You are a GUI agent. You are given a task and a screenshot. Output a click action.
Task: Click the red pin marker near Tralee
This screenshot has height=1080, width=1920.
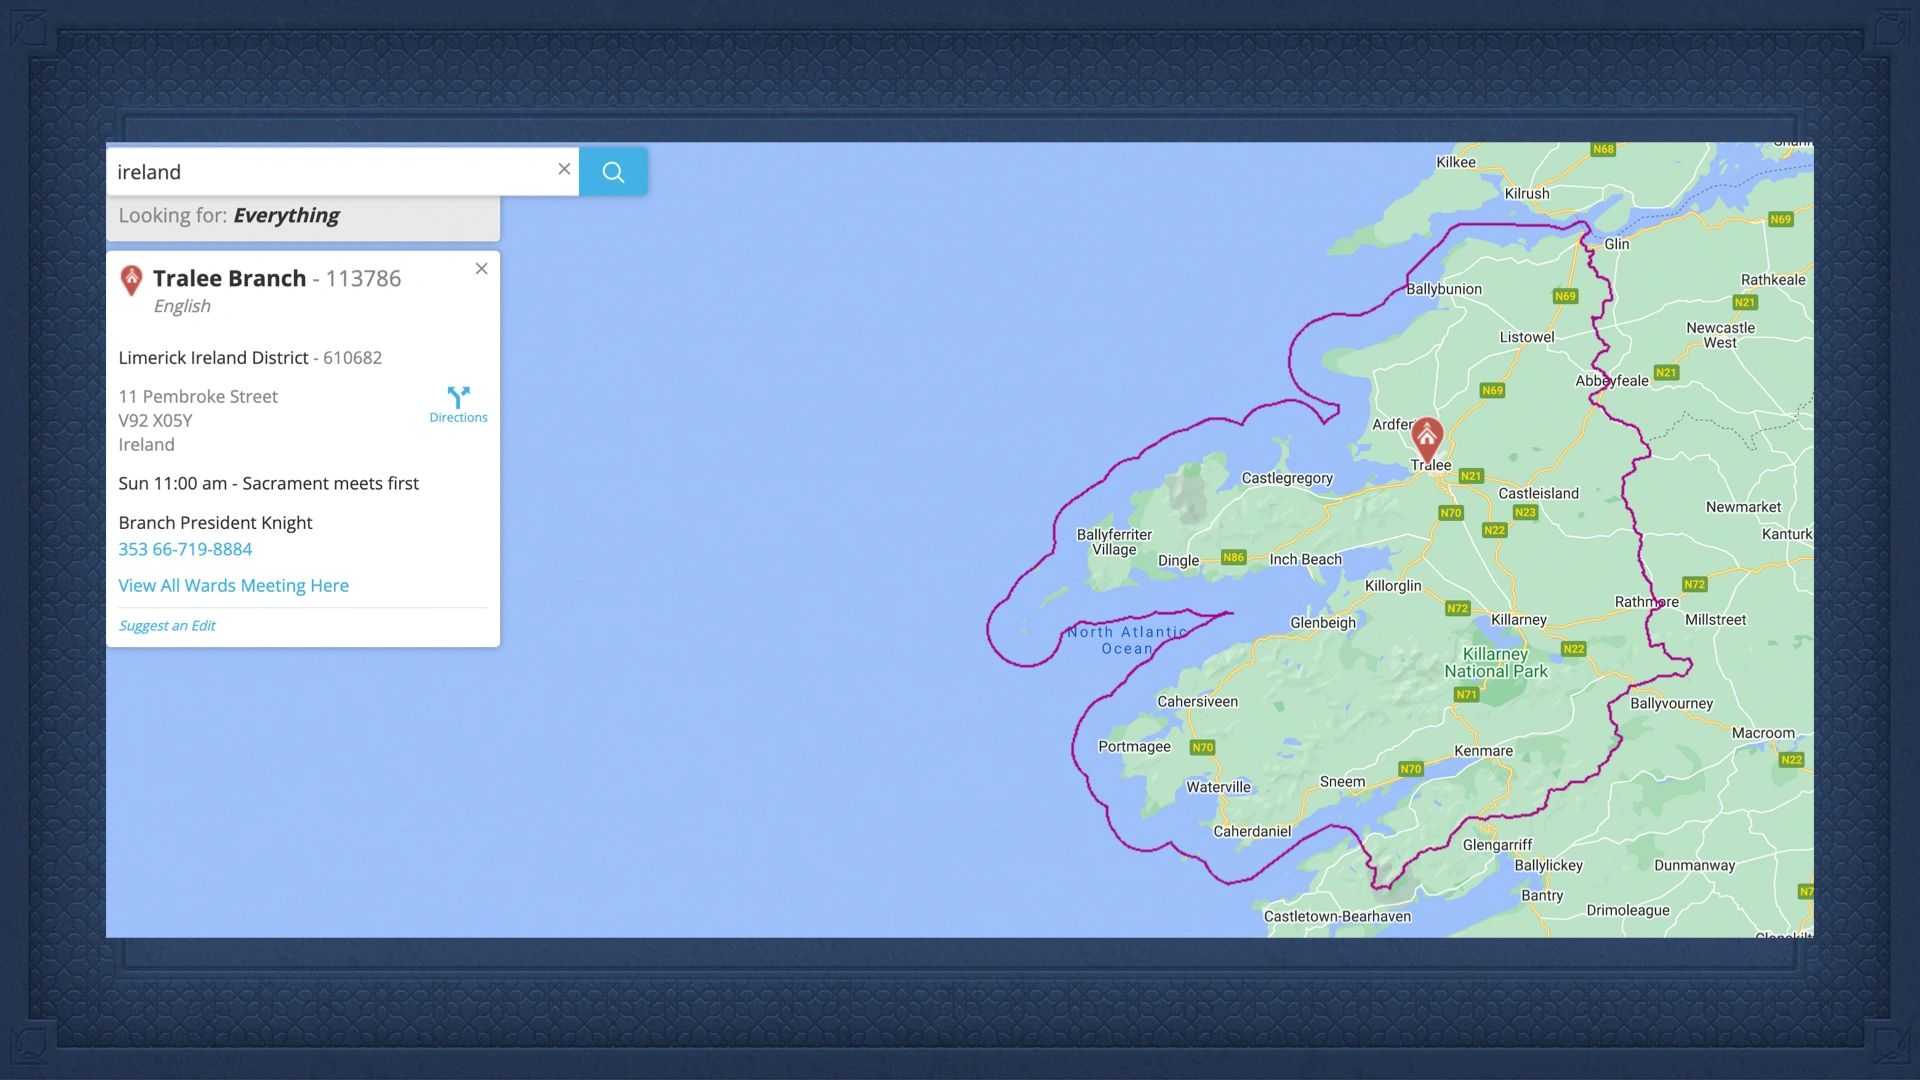click(1427, 437)
